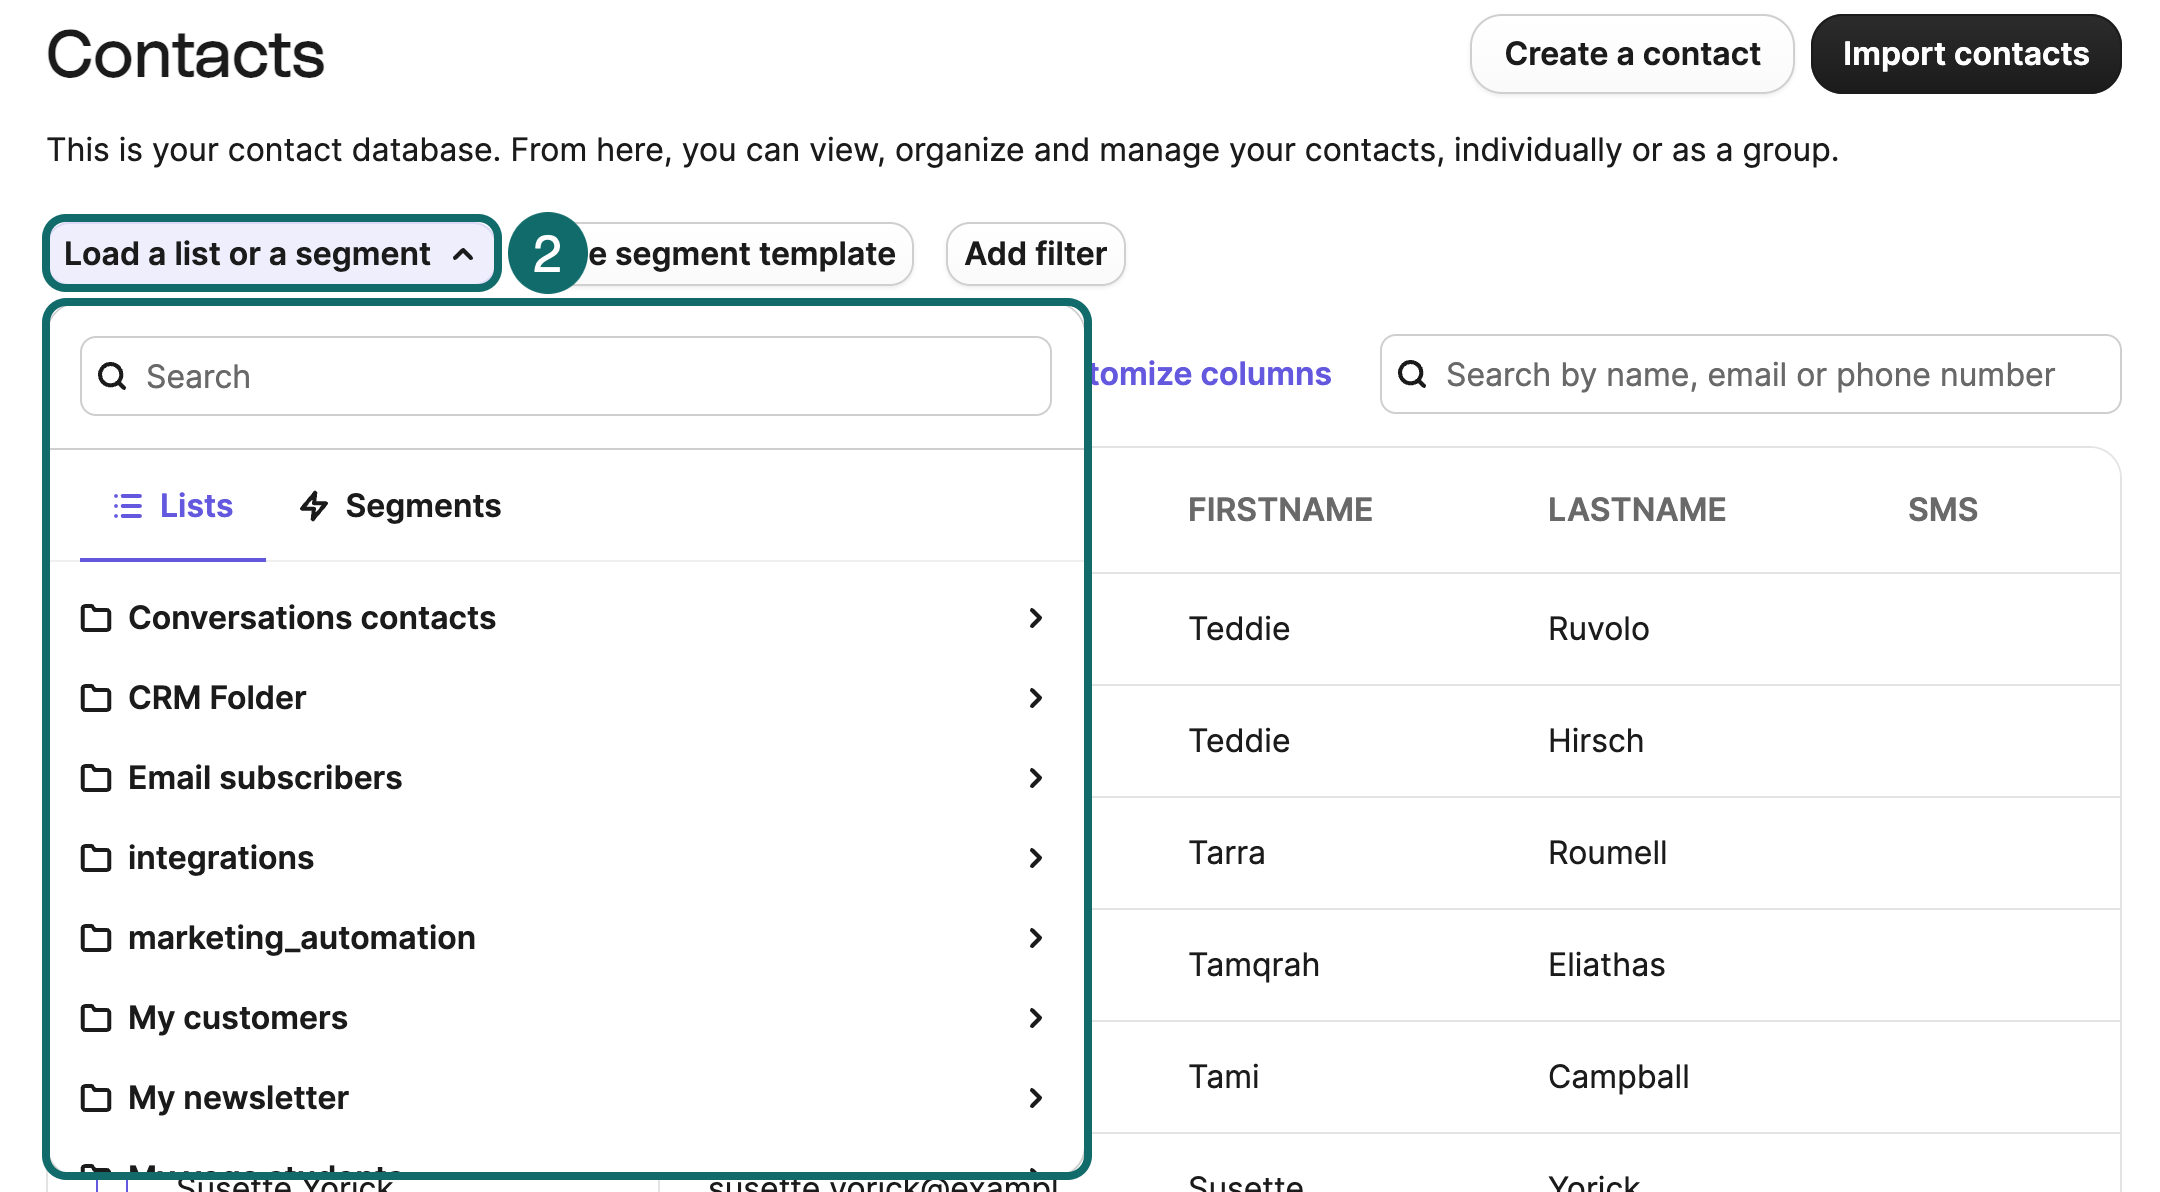This screenshot has height=1192, width=2160.
Task: Open the Customize columns link
Action: [1210, 374]
